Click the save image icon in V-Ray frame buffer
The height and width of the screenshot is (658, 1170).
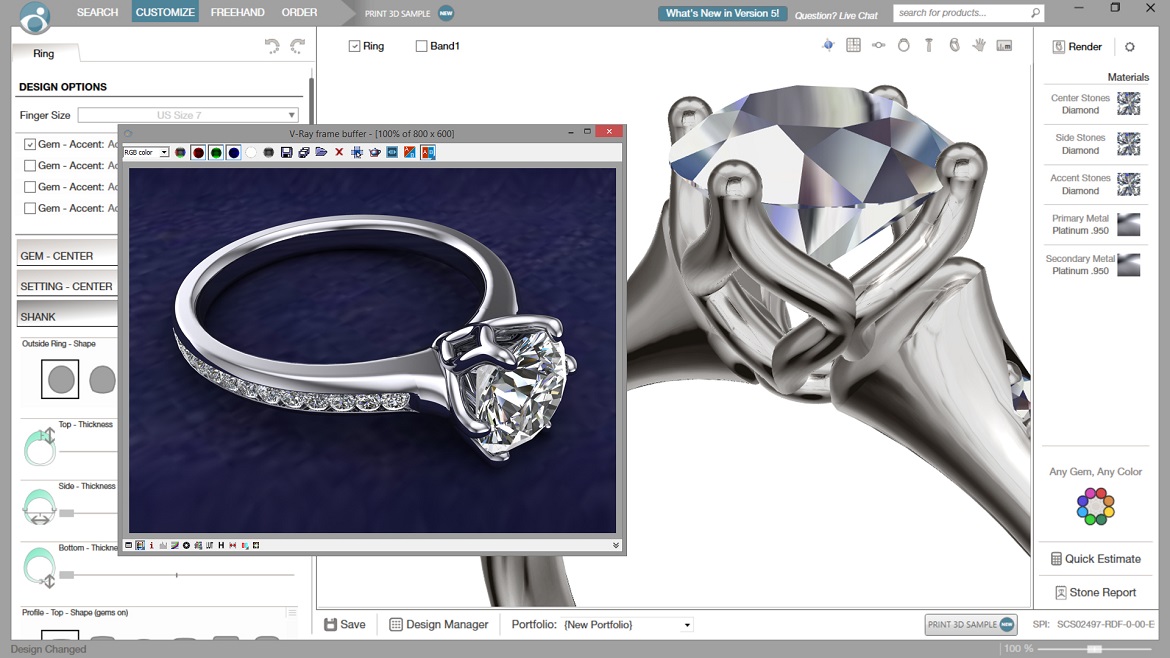286,152
